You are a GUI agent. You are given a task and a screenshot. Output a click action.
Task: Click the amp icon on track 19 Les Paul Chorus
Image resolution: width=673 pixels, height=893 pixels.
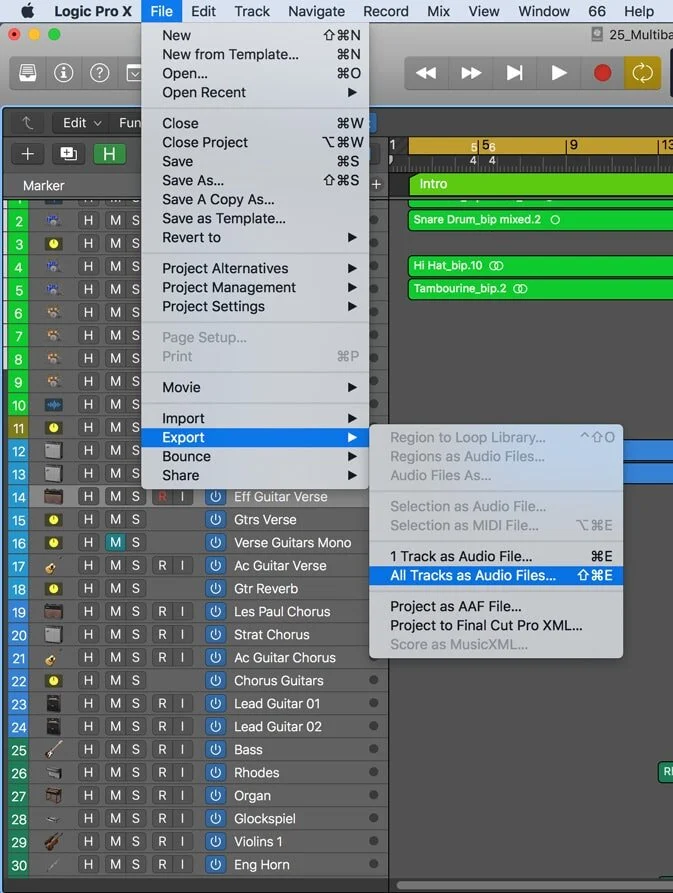pos(54,612)
